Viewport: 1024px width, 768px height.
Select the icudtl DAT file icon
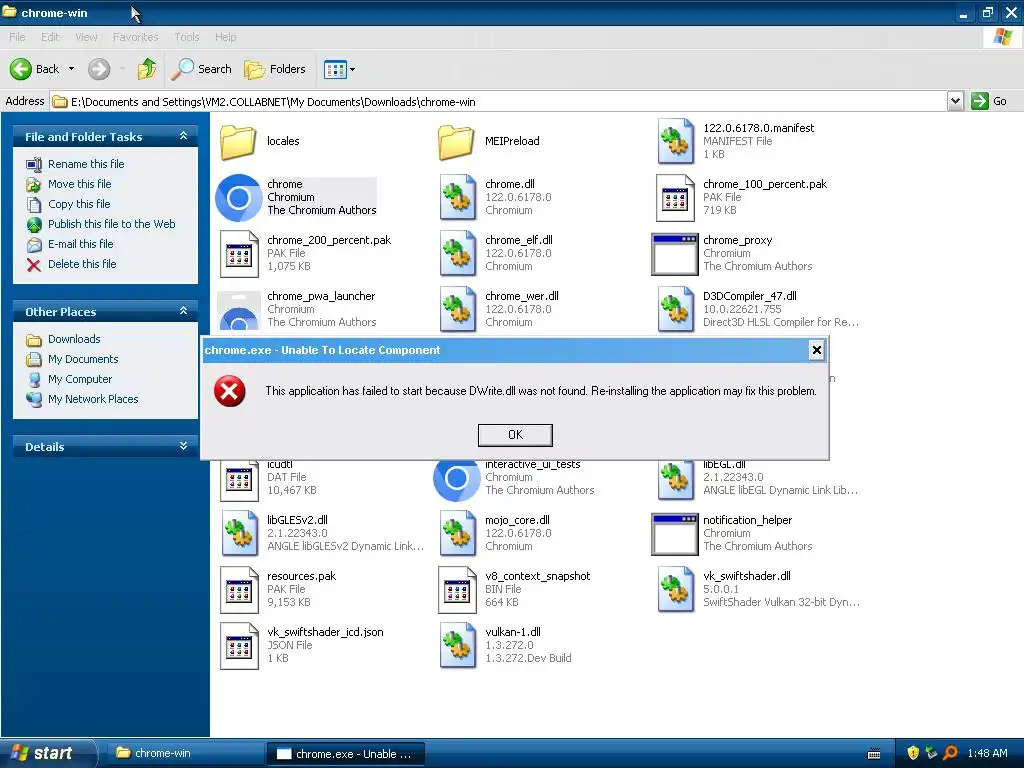pyautogui.click(x=239, y=481)
